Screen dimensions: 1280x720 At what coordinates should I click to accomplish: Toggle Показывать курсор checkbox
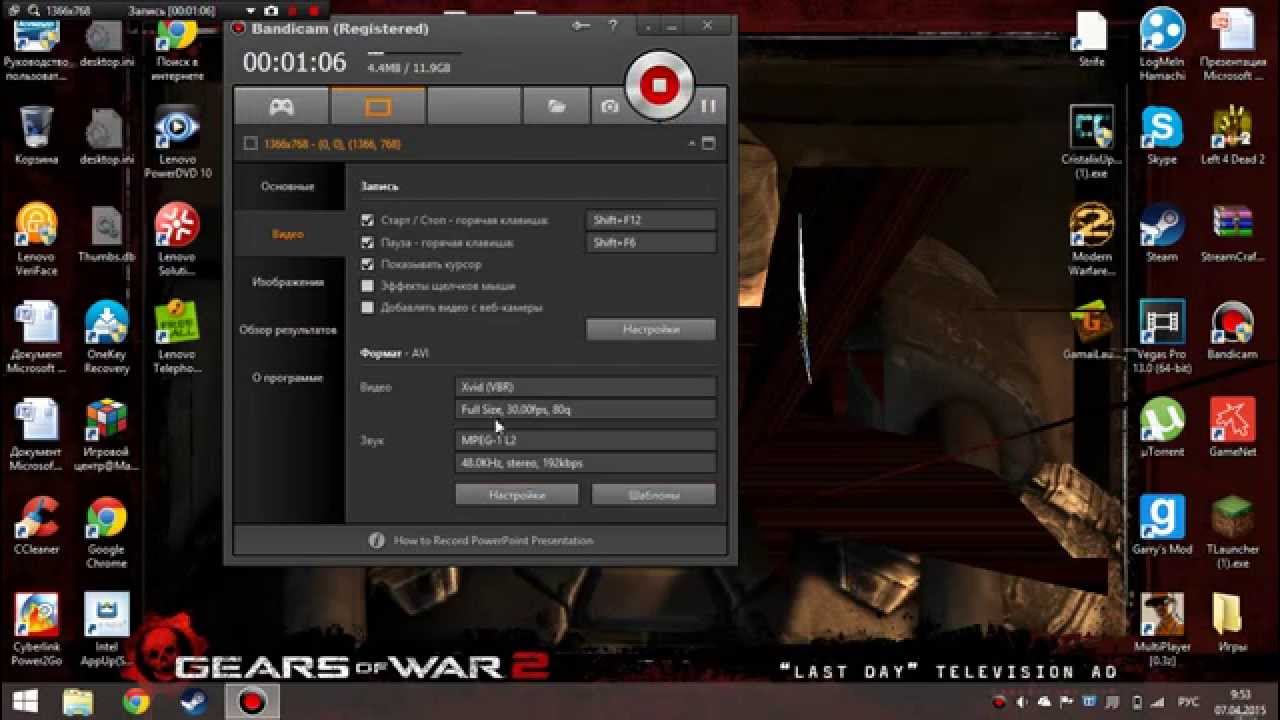(368, 264)
